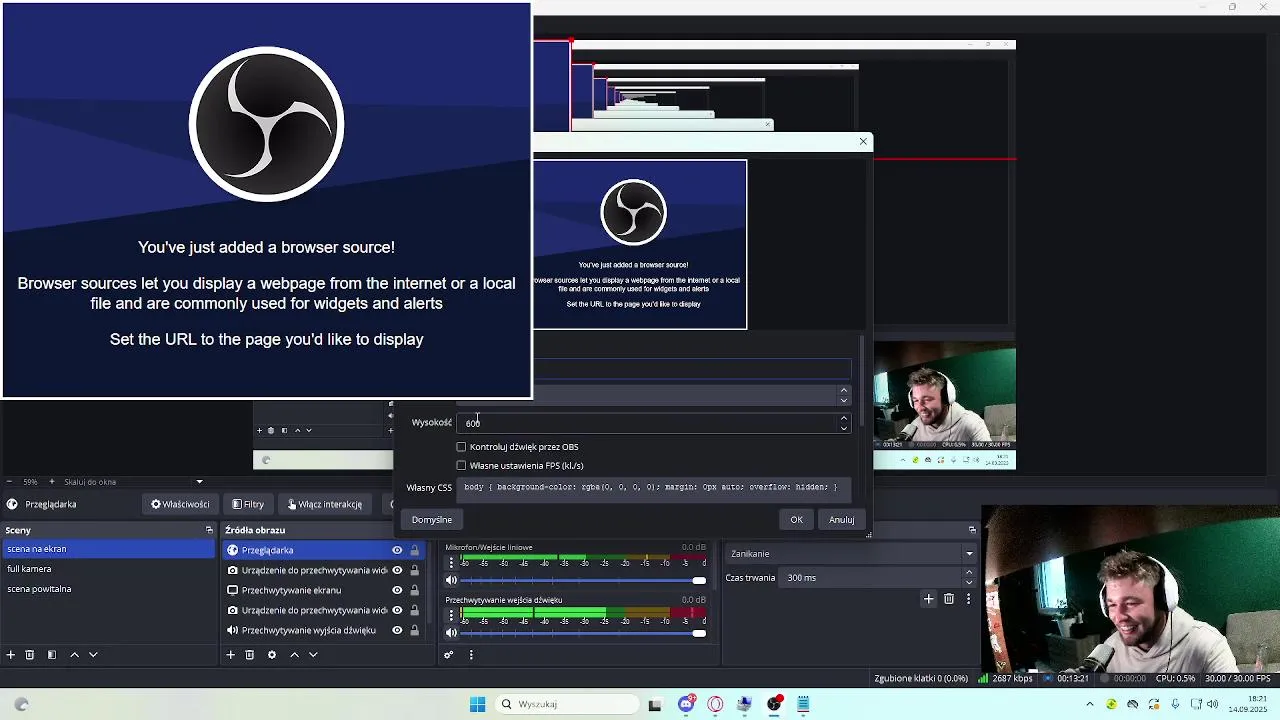Open Przechwytywanie wejścia dźwięku channel options dots
The width and height of the screenshot is (1280, 720).
(451, 616)
